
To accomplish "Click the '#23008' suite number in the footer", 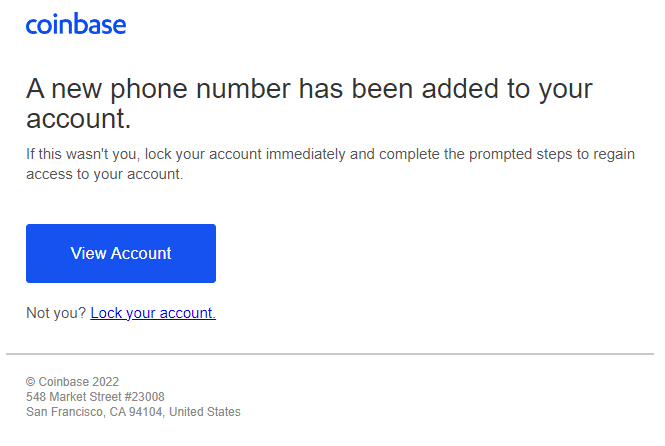I will (143, 397).
